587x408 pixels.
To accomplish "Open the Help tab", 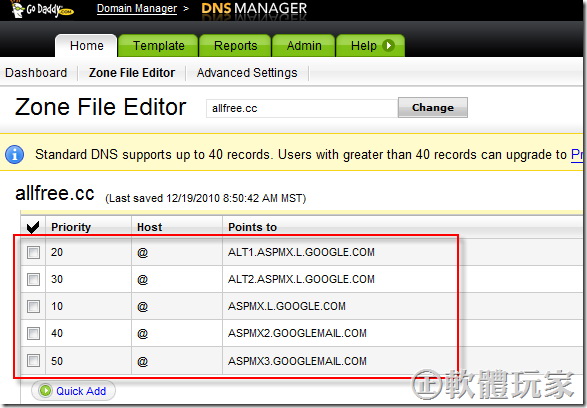I will pos(371,46).
